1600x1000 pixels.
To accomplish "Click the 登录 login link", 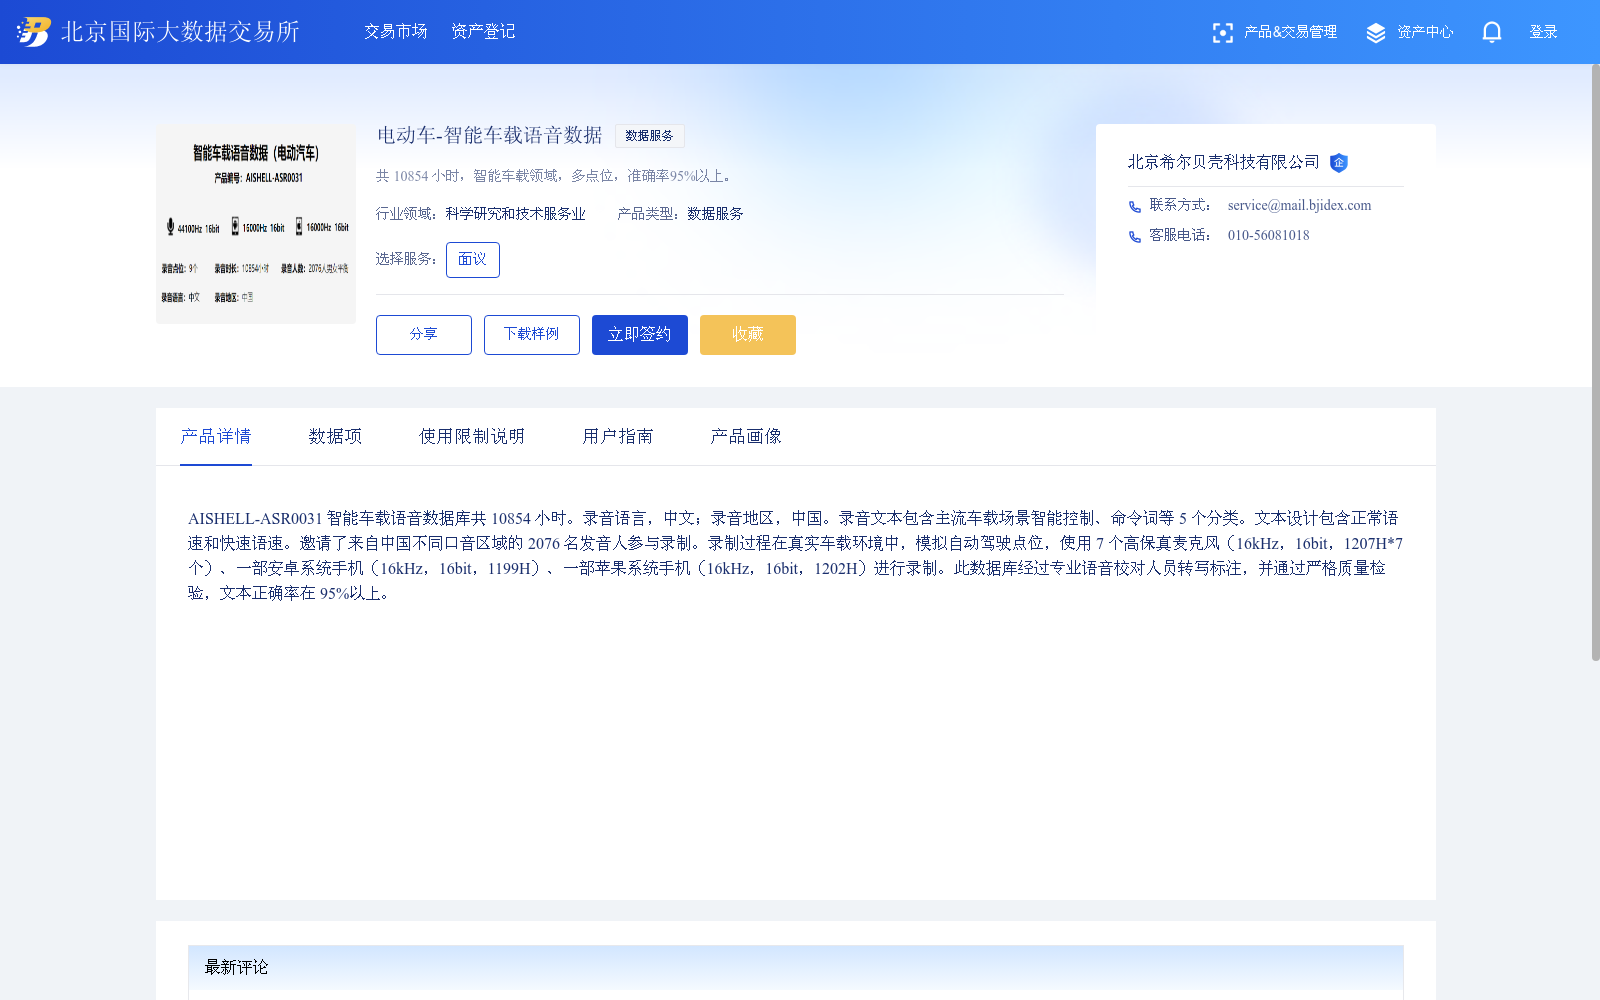I will 1543,32.
